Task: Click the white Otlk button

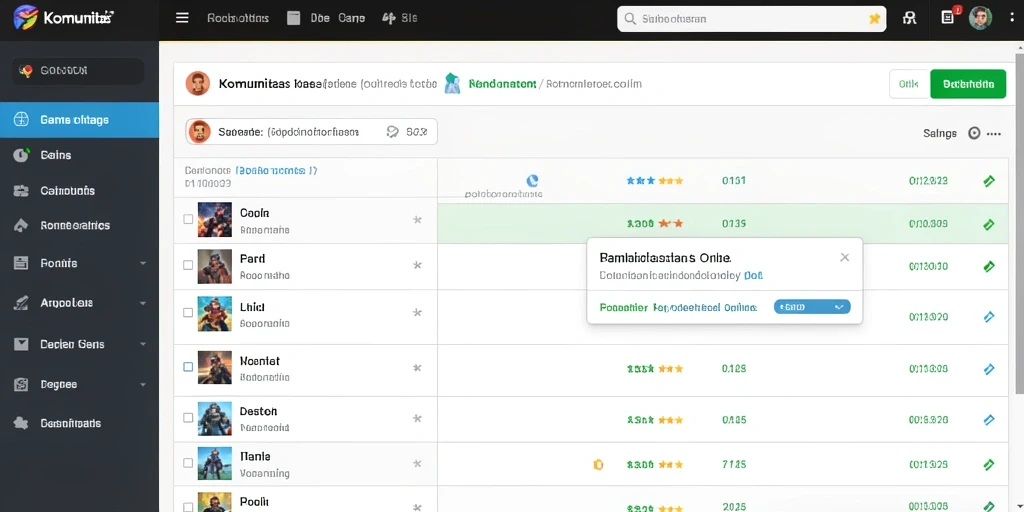Action: (x=909, y=84)
